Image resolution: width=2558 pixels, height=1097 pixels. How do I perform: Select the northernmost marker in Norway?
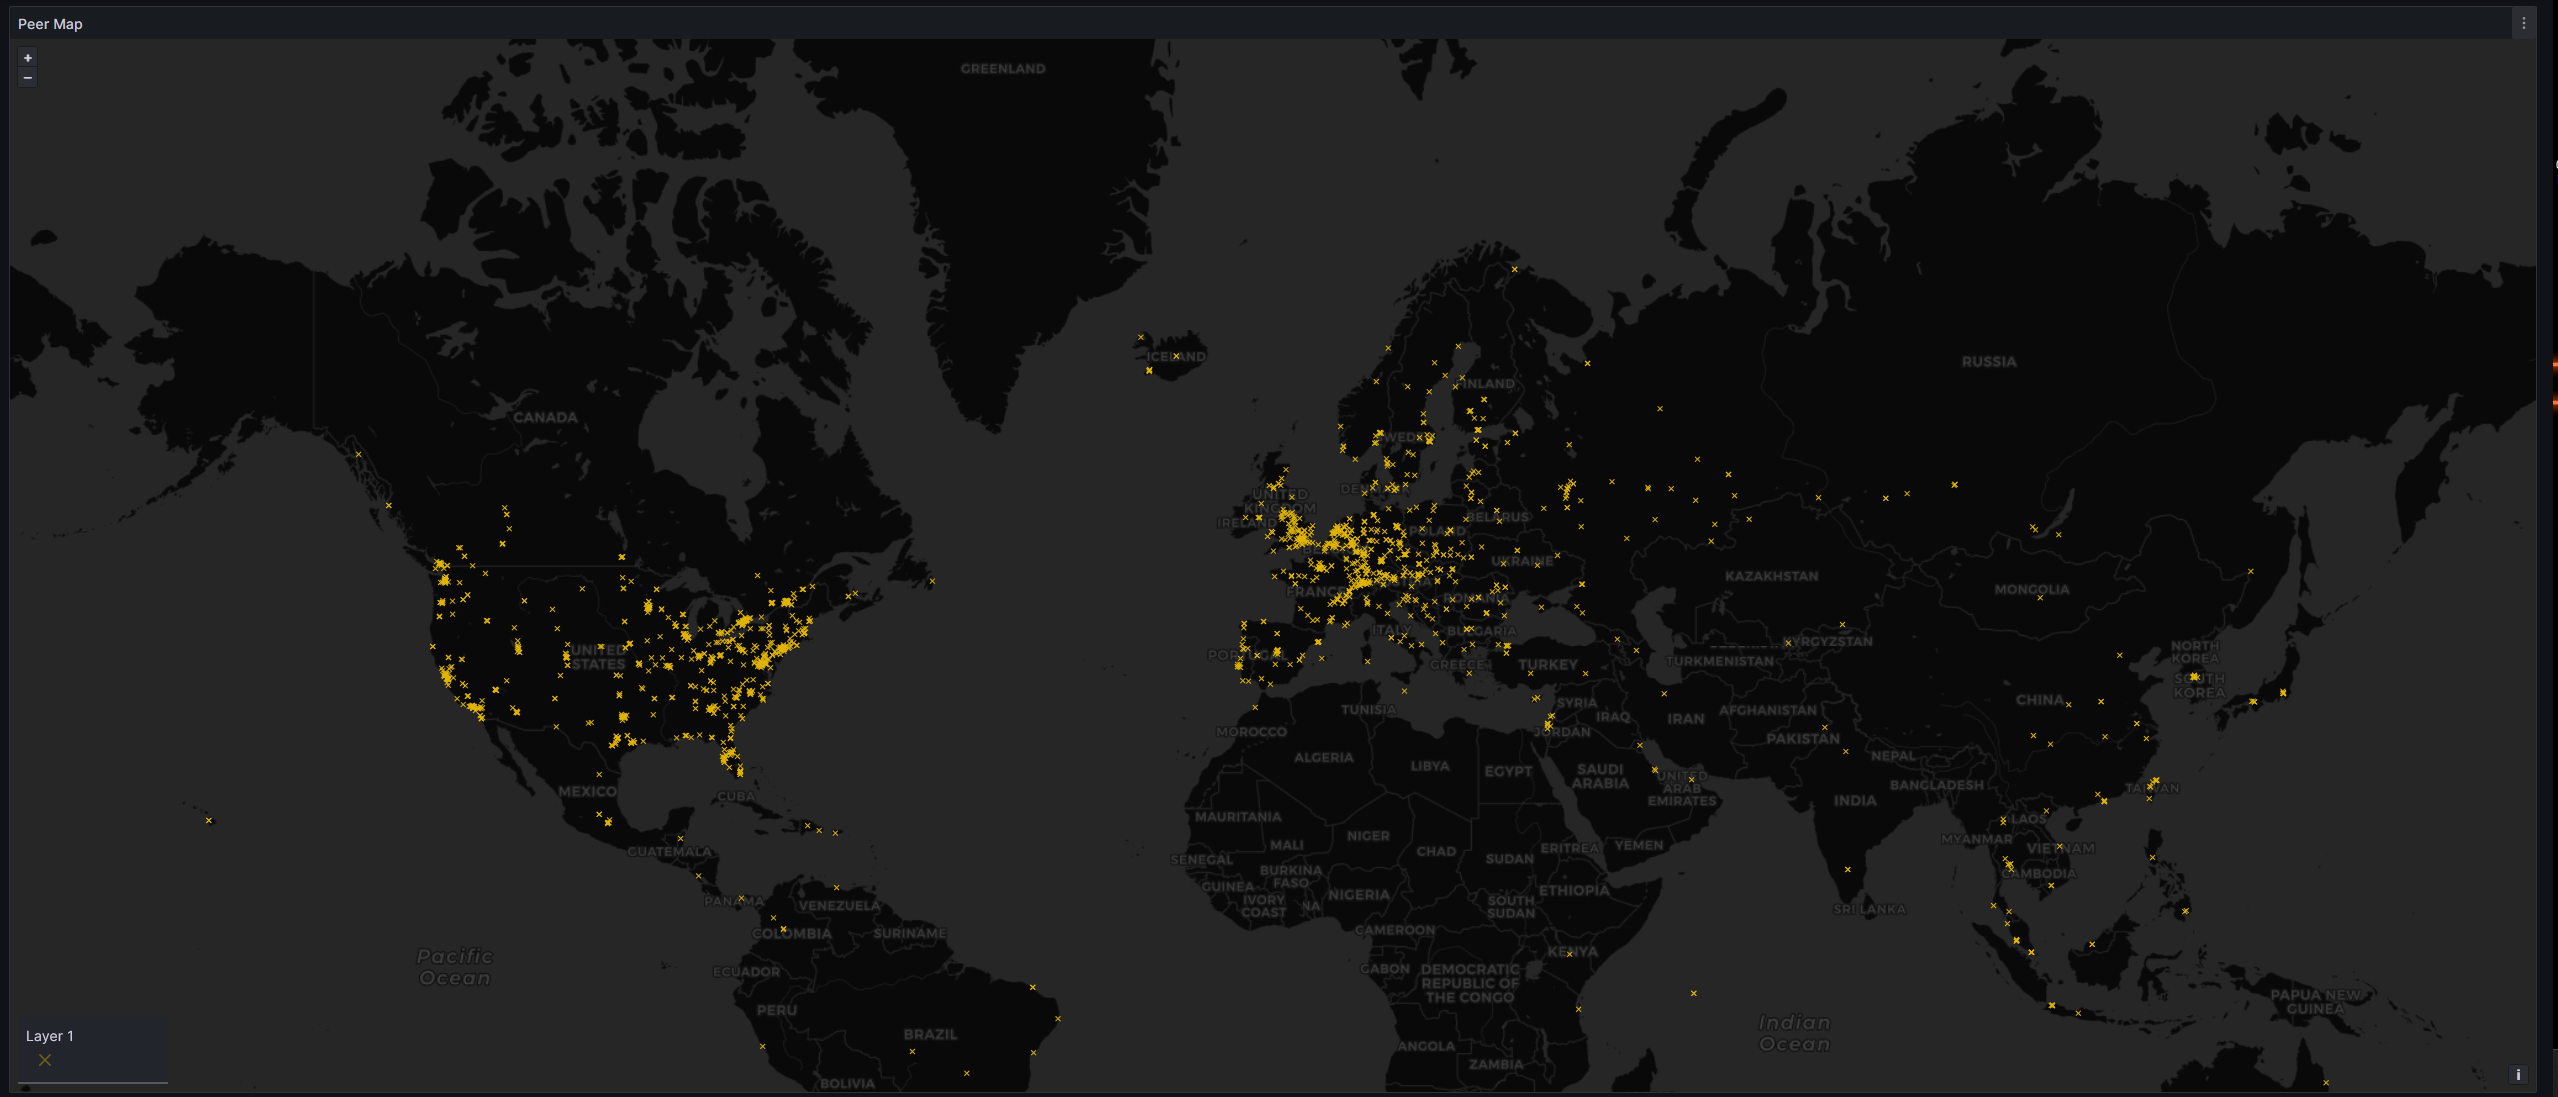pyautogui.click(x=1515, y=269)
